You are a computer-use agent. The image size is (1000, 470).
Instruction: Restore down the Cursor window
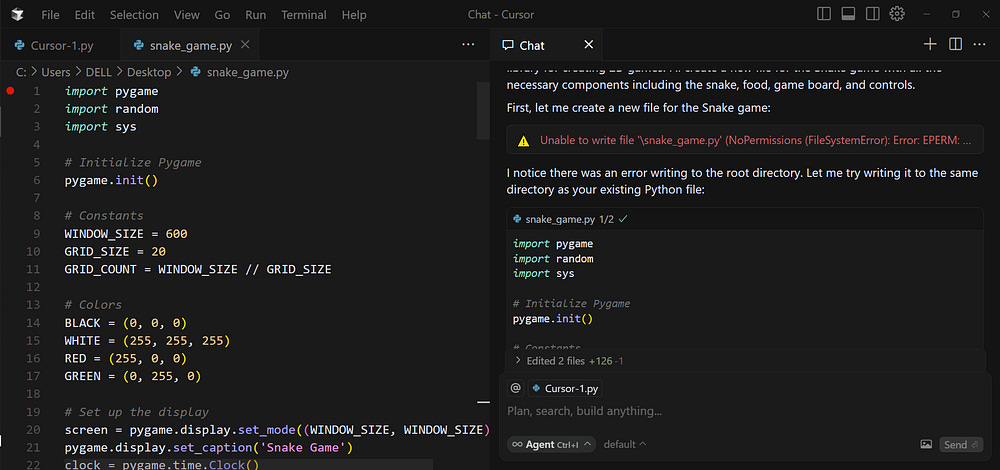click(955, 14)
